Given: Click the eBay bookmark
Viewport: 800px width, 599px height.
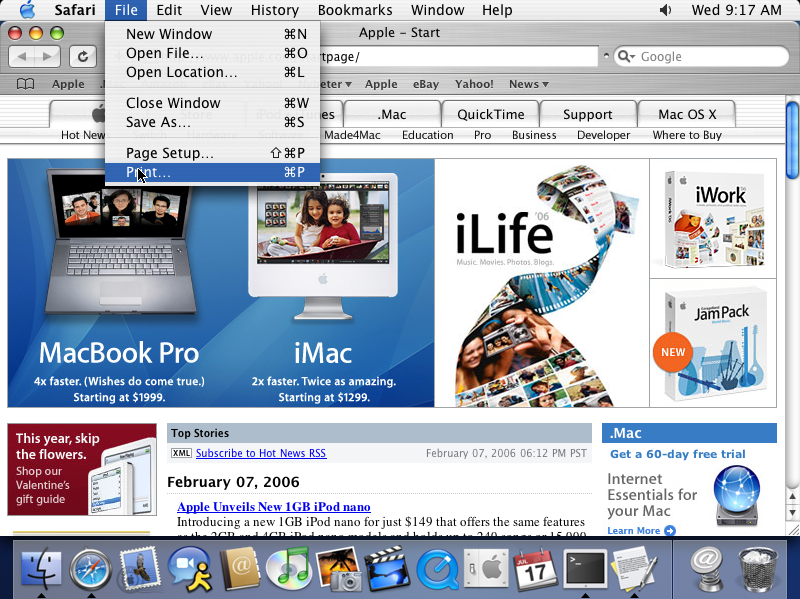Looking at the screenshot, I should [426, 84].
